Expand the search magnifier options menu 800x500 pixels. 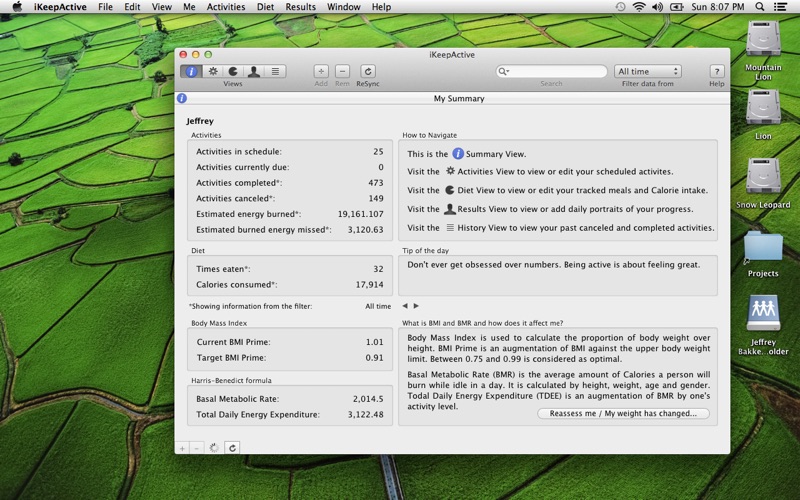(x=506, y=72)
